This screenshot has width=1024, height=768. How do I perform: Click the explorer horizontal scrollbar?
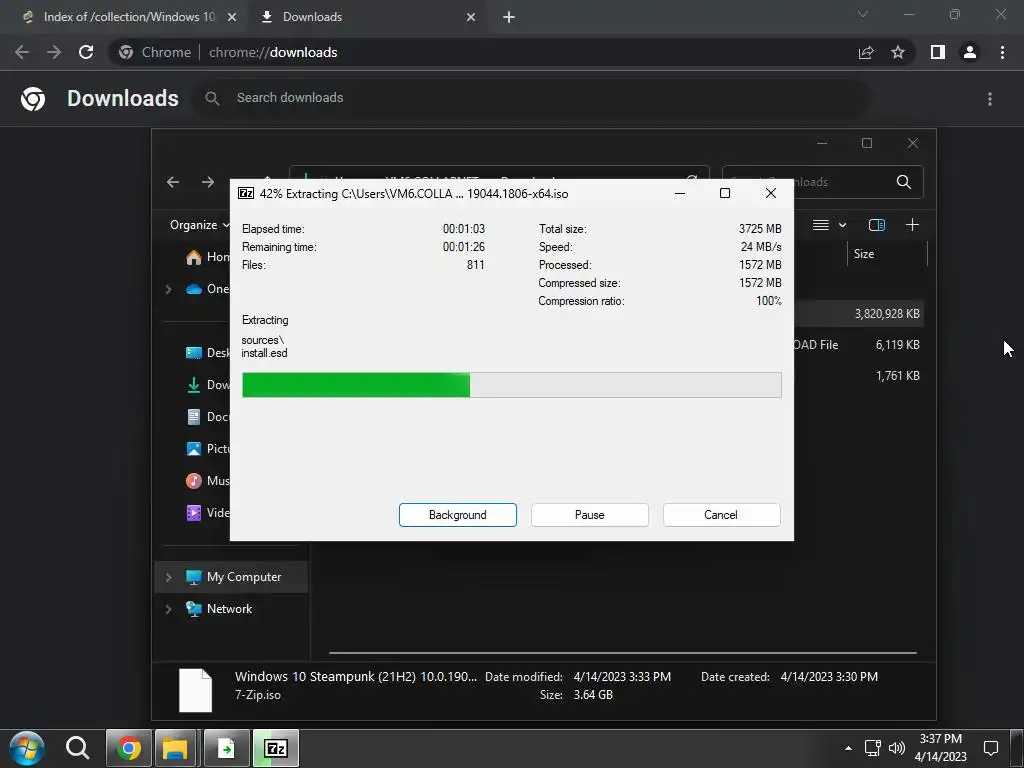(623, 652)
